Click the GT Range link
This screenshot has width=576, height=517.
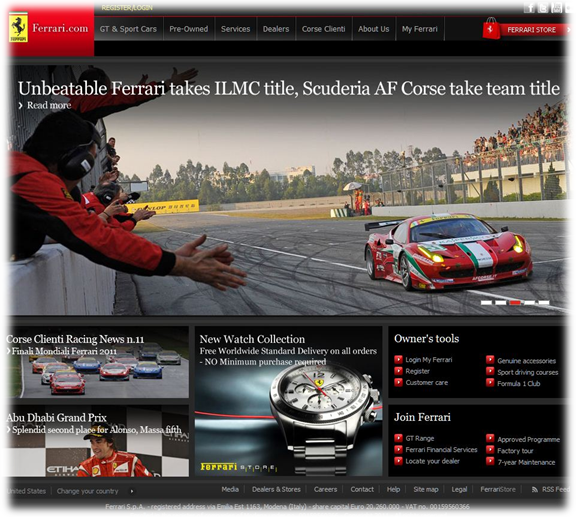click(420, 438)
